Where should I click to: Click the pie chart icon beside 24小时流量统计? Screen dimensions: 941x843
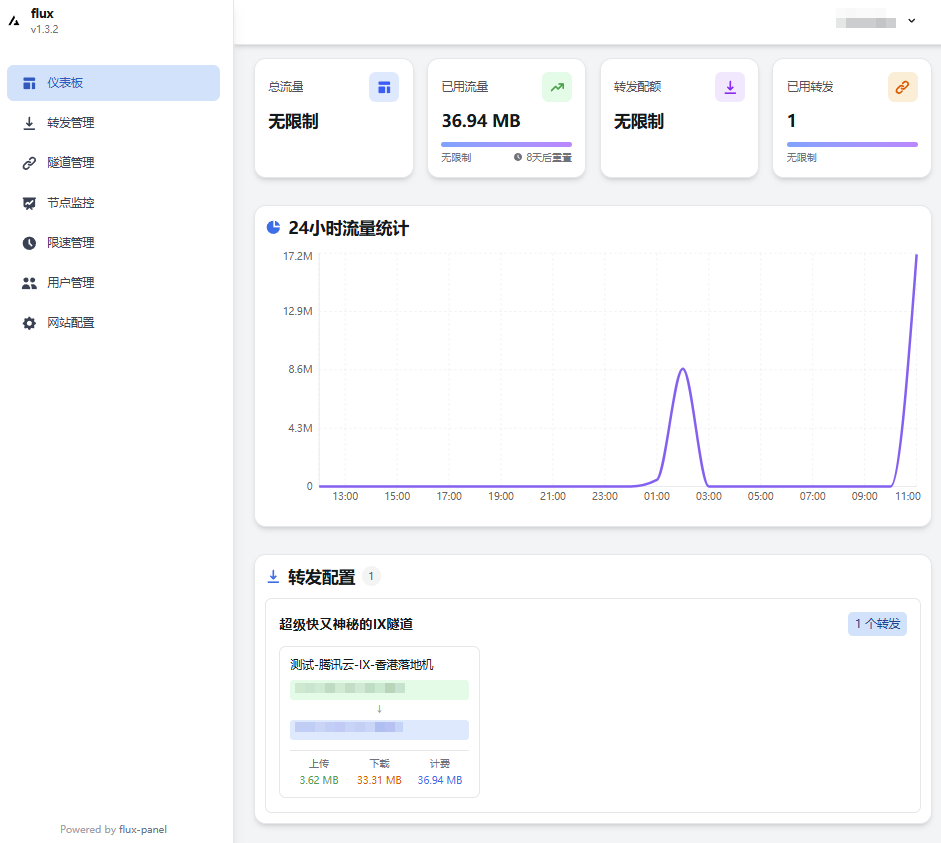[x=273, y=227]
